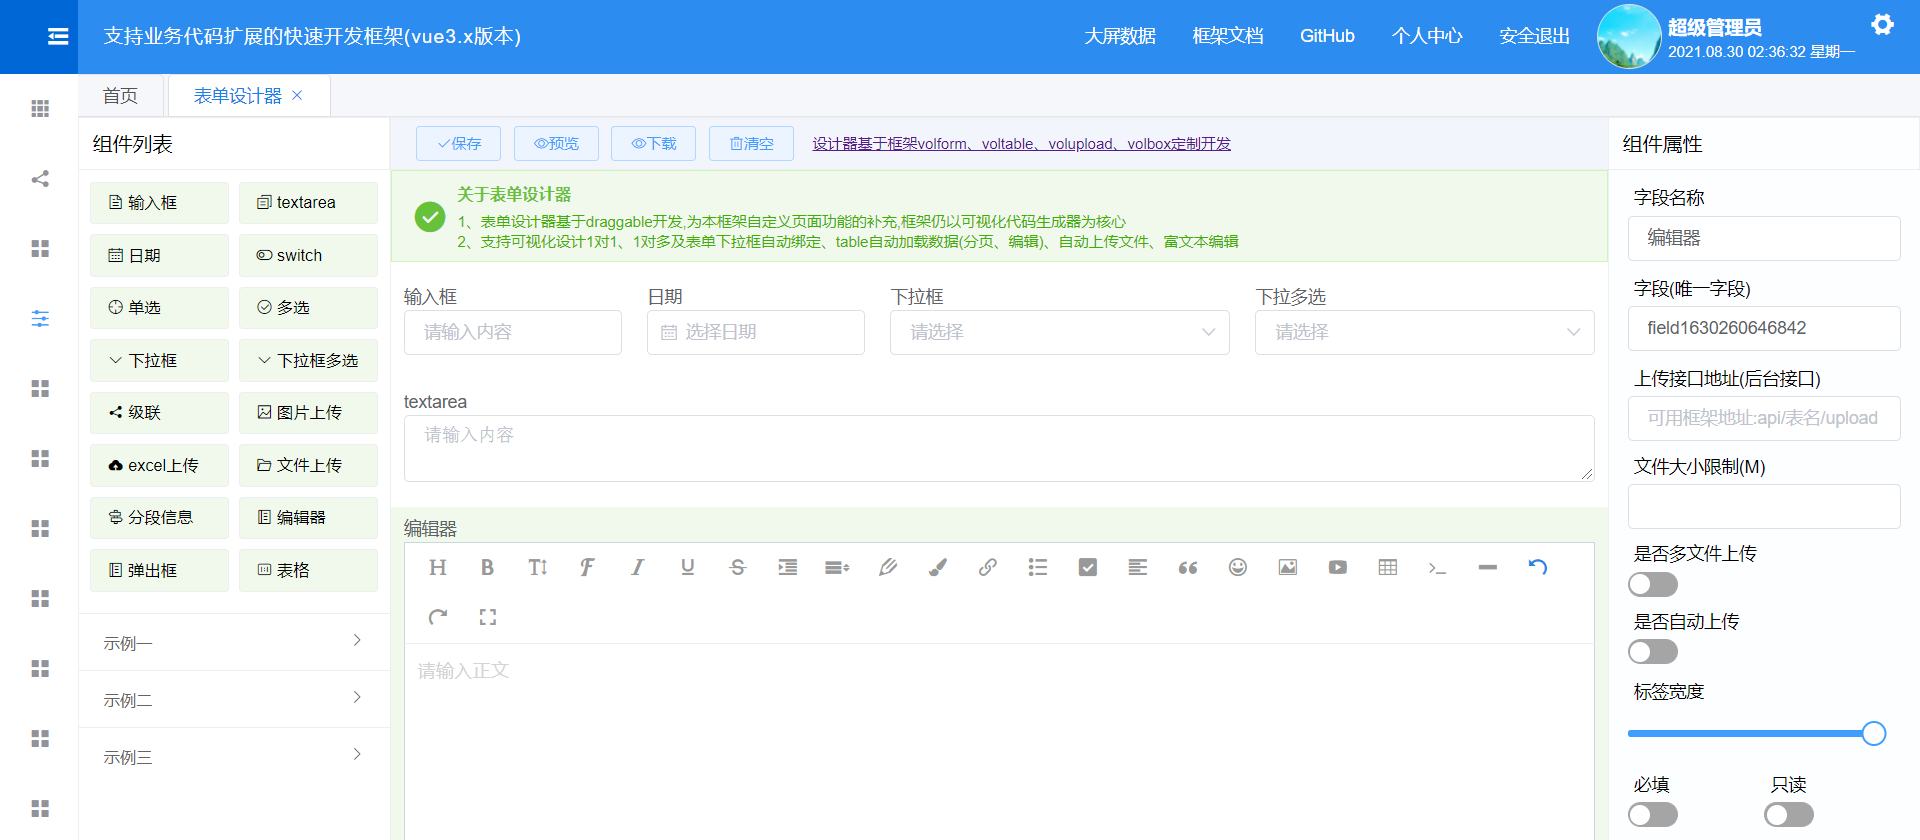Toggle the 是否自动上传 switch
1920x840 pixels.
(1652, 652)
